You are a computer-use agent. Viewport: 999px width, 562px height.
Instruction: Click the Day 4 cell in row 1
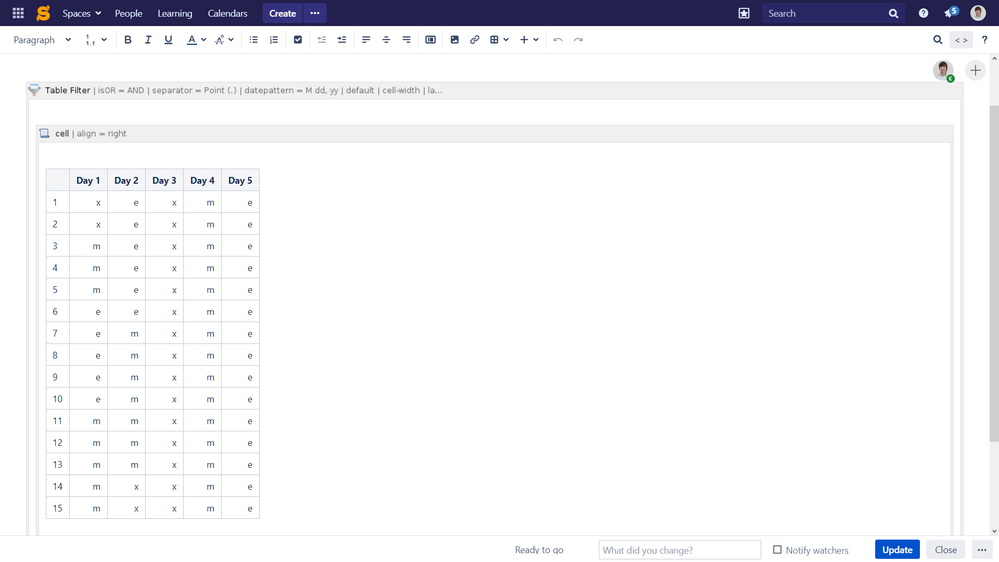[x=203, y=203]
